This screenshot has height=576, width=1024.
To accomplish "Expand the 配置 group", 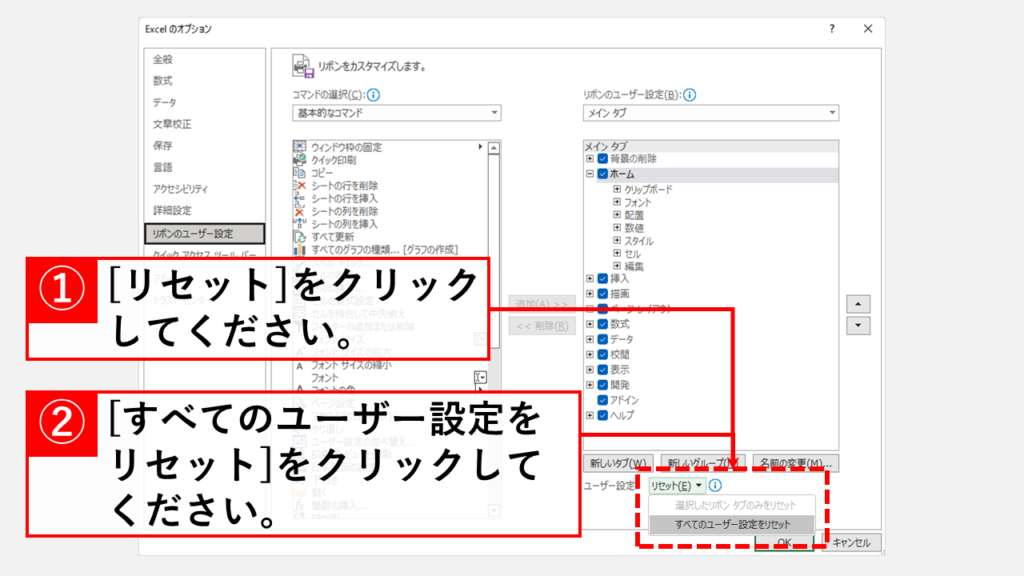I will tap(616, 214).
